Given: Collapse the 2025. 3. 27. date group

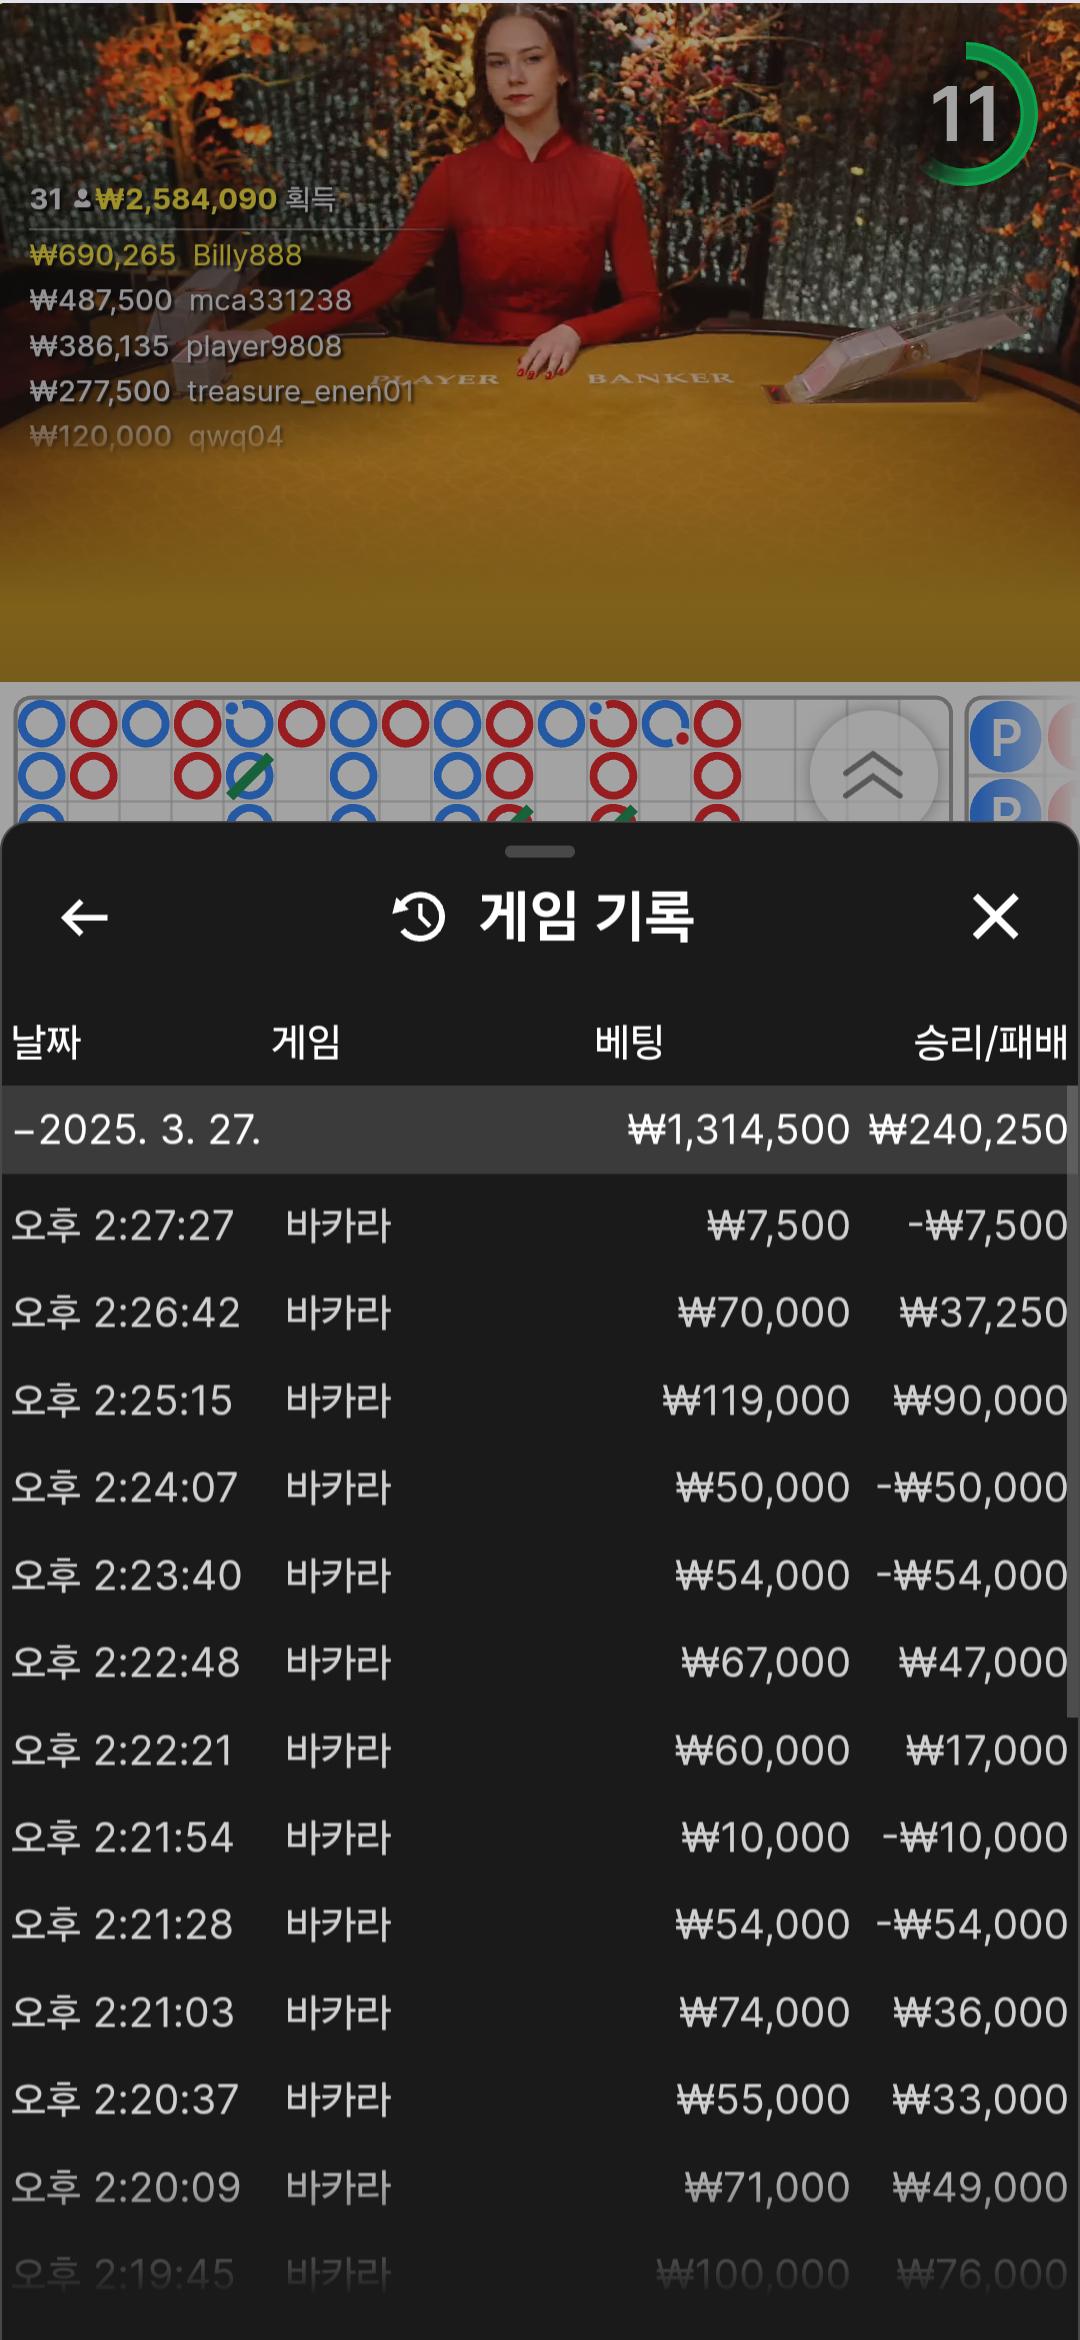Looking at the screenshot, I should (24, 1130).
